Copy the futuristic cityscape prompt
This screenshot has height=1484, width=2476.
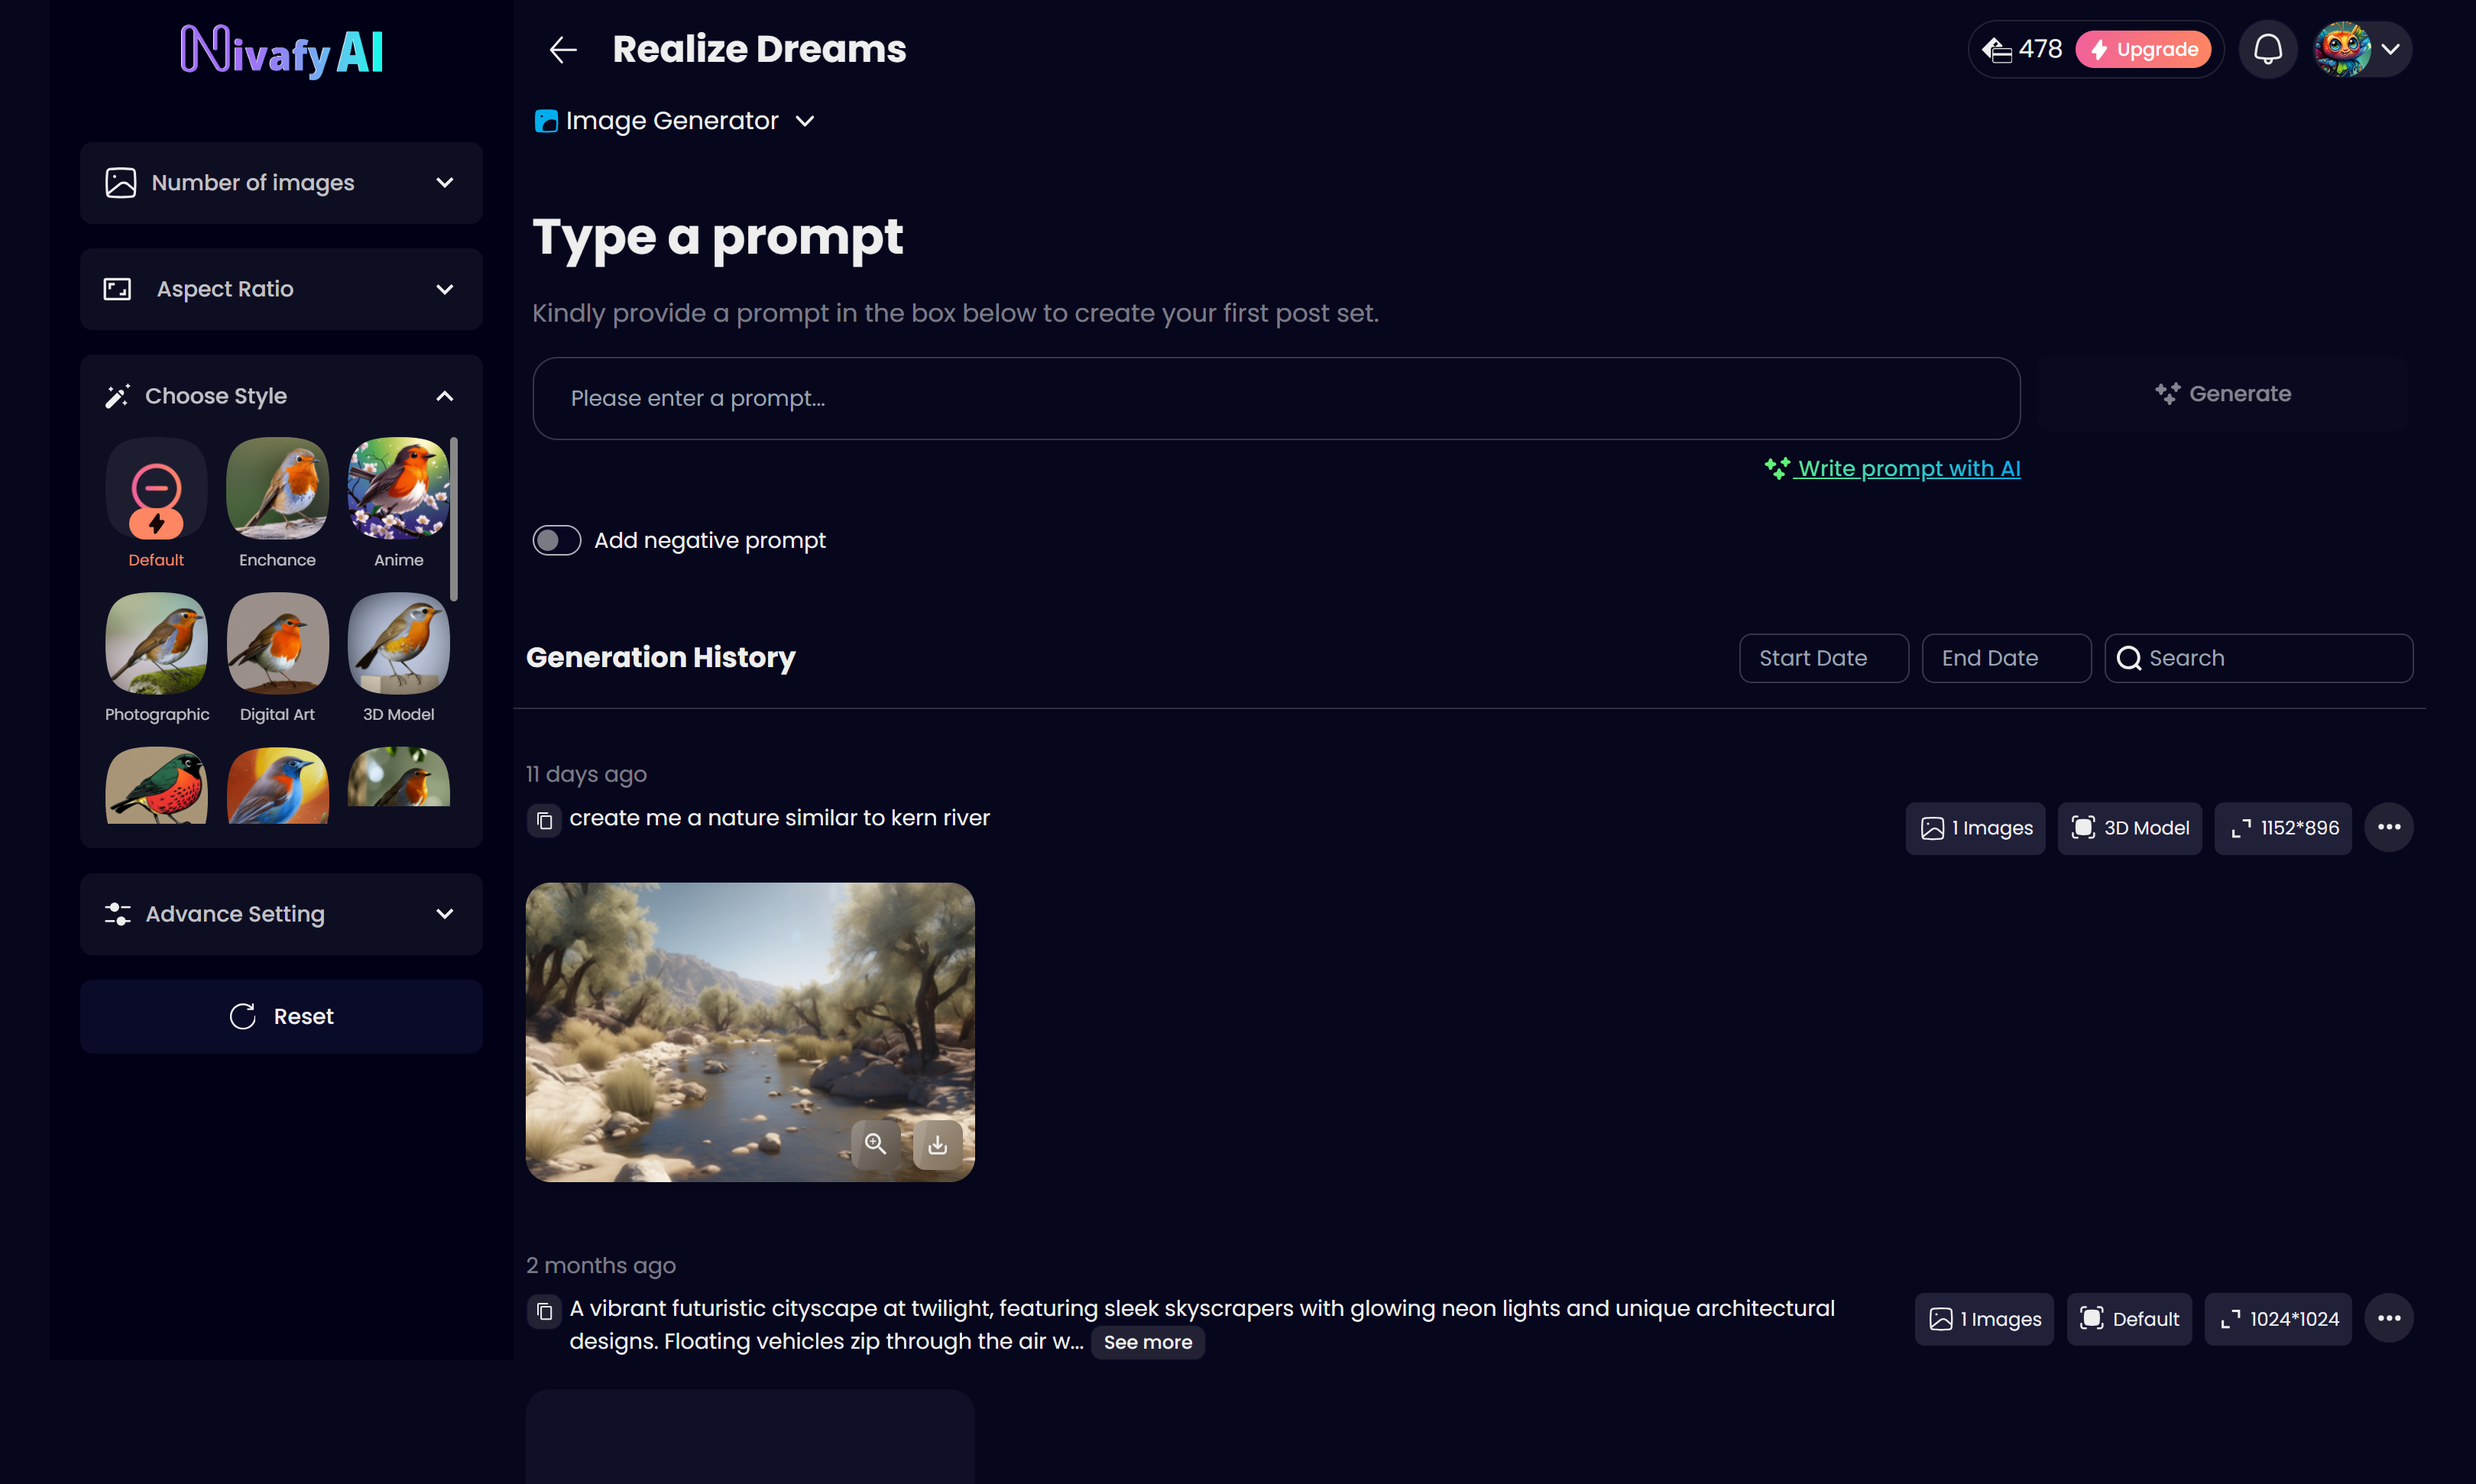(544, 1311)
